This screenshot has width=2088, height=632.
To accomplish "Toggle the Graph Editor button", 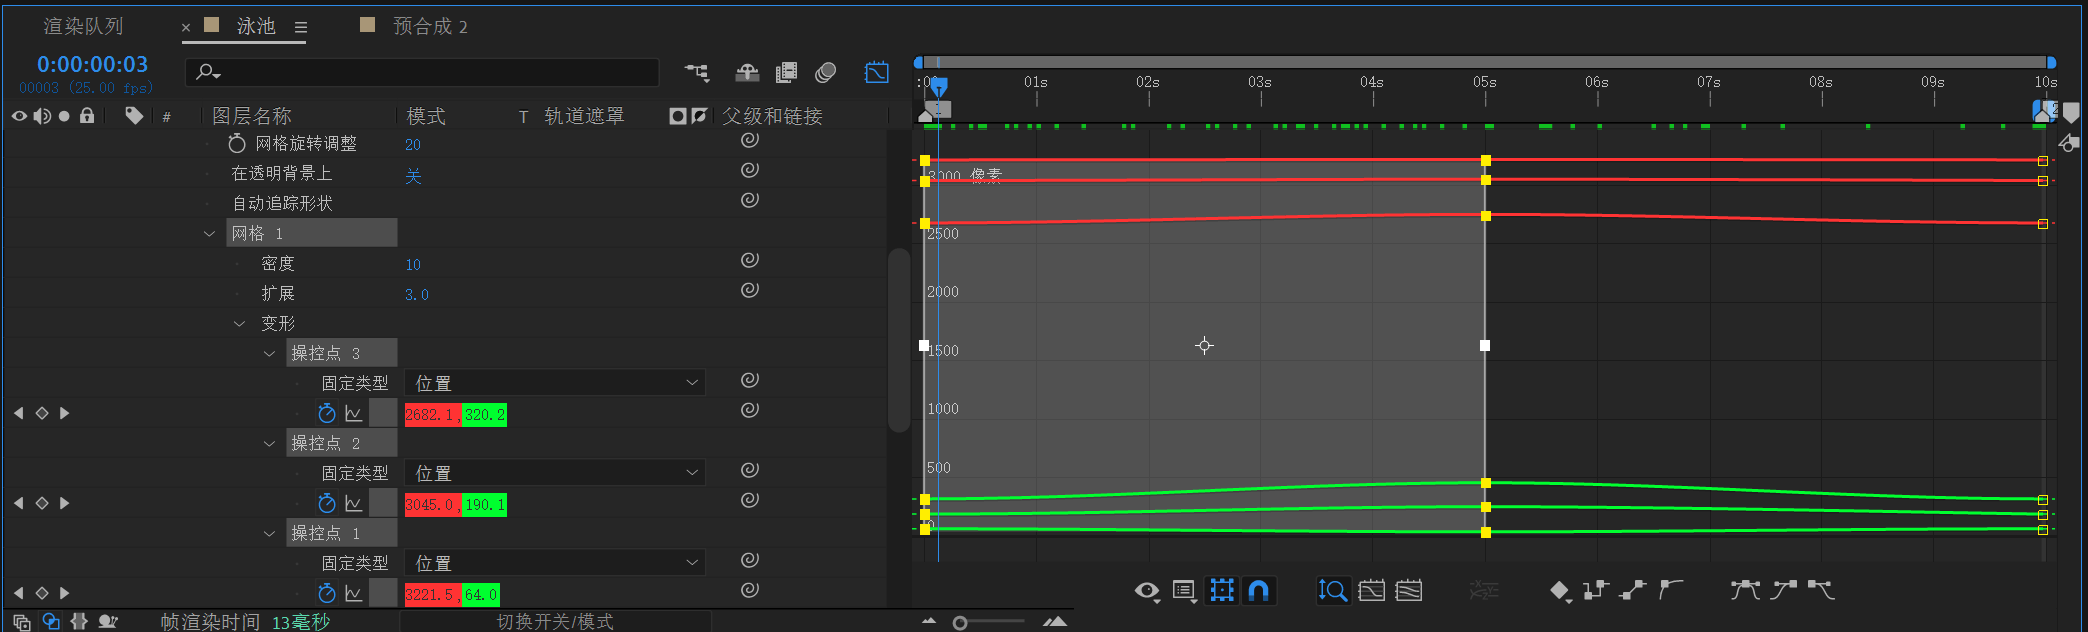I will [x=876, y=72].
